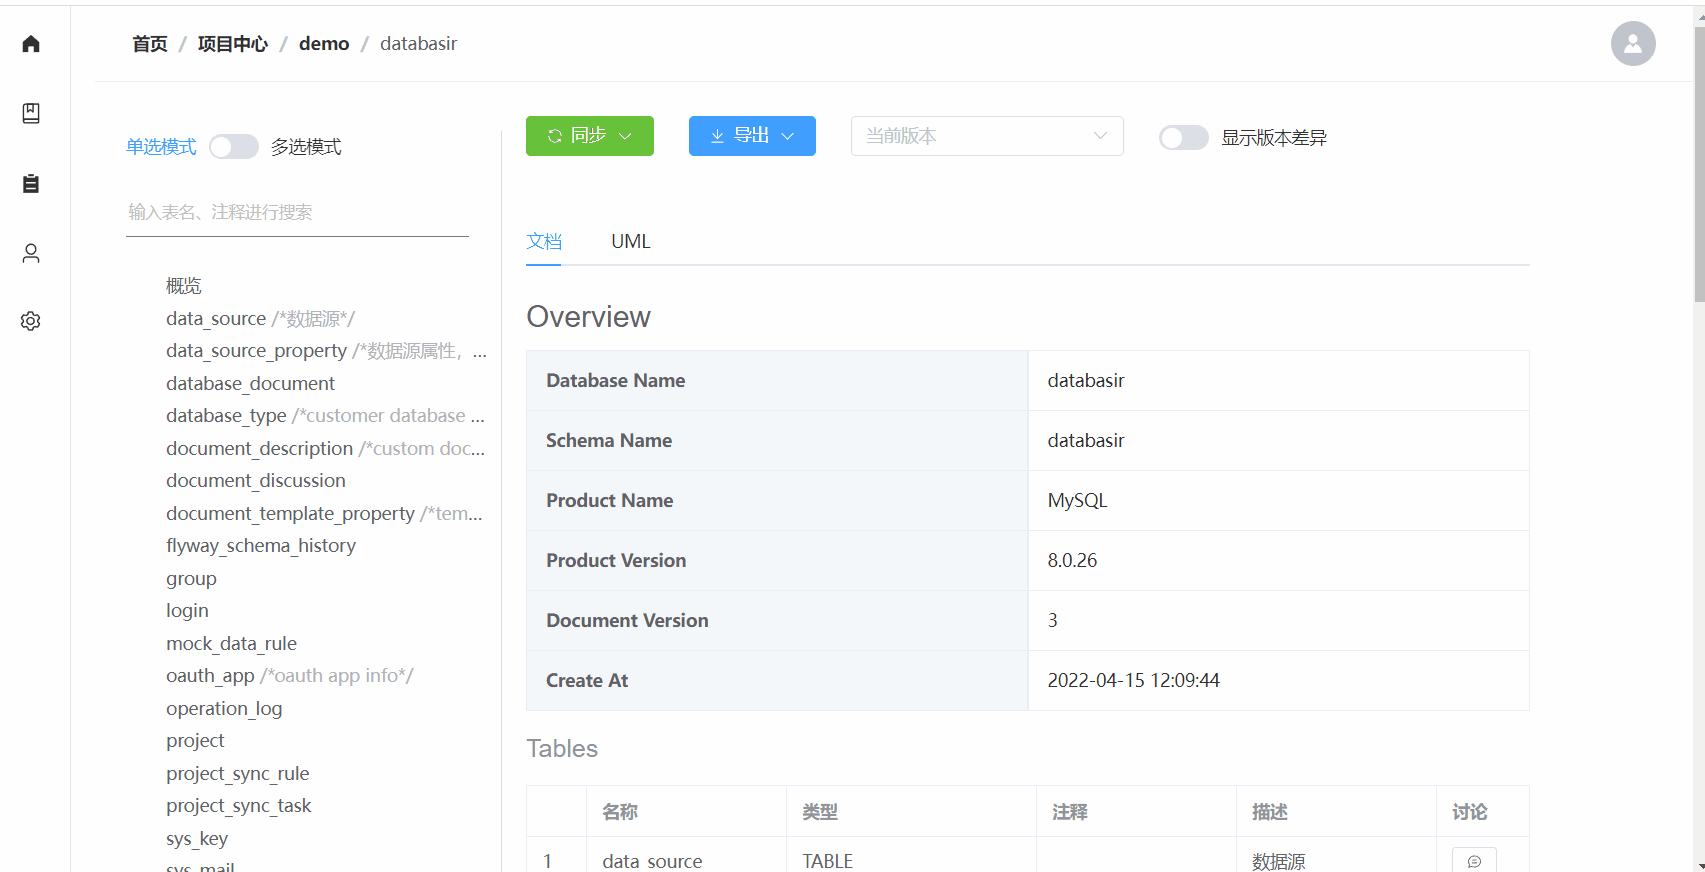Click the clipboard icon in sidebar

pyautogui.click(x=31, y=183)
